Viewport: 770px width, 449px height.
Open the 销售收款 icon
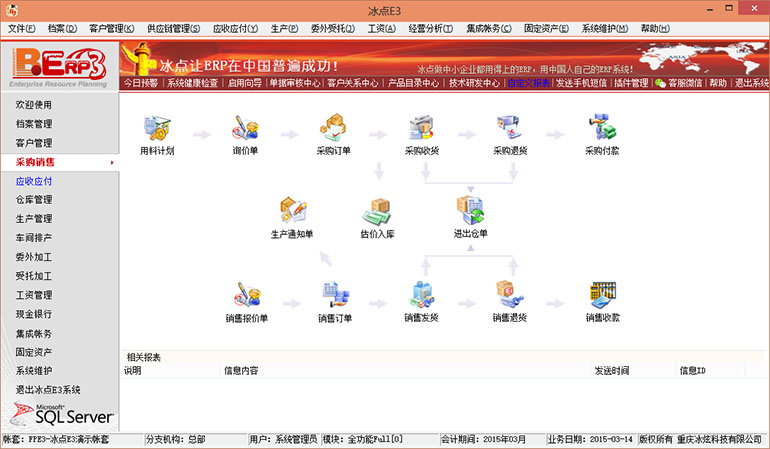603,295
